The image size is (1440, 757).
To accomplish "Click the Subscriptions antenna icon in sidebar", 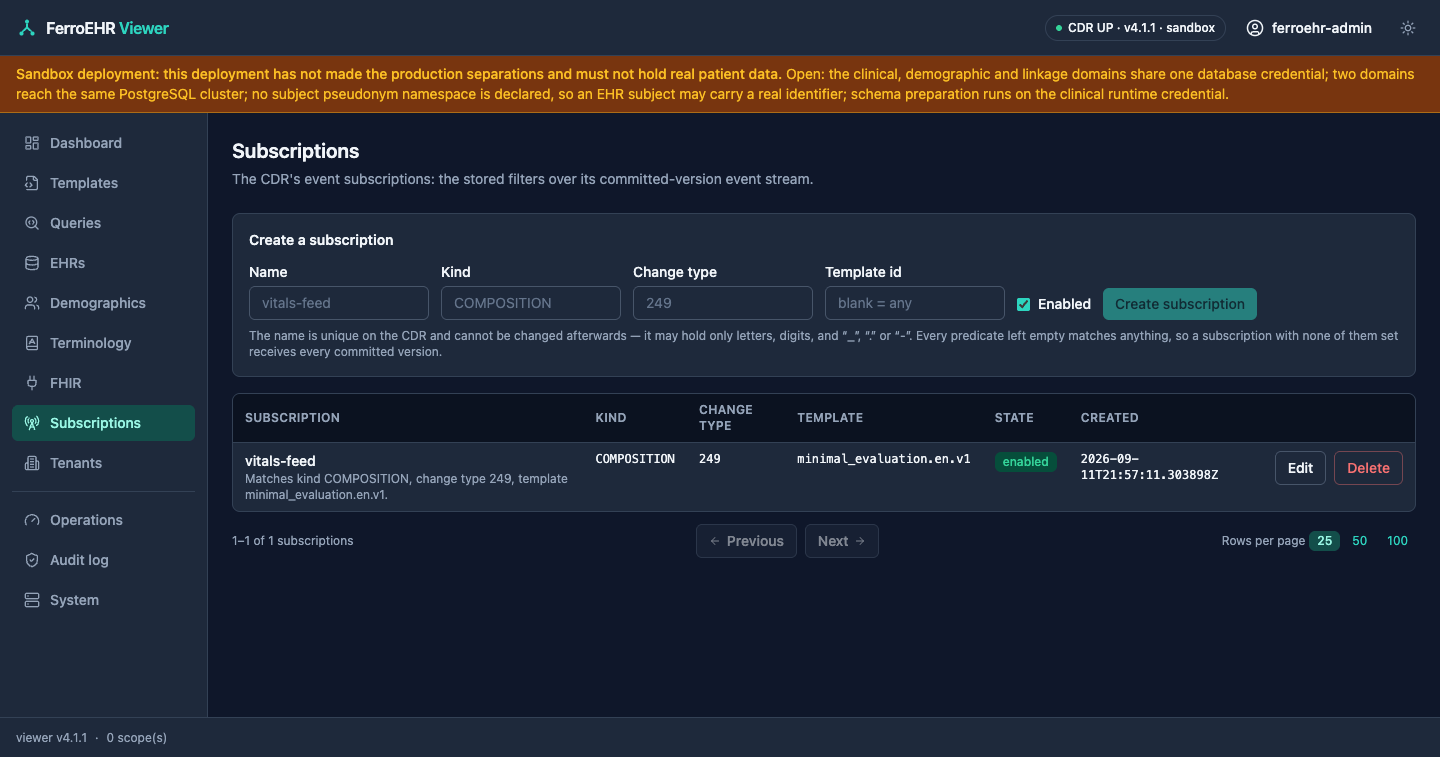I will click(x=32, y=423).
